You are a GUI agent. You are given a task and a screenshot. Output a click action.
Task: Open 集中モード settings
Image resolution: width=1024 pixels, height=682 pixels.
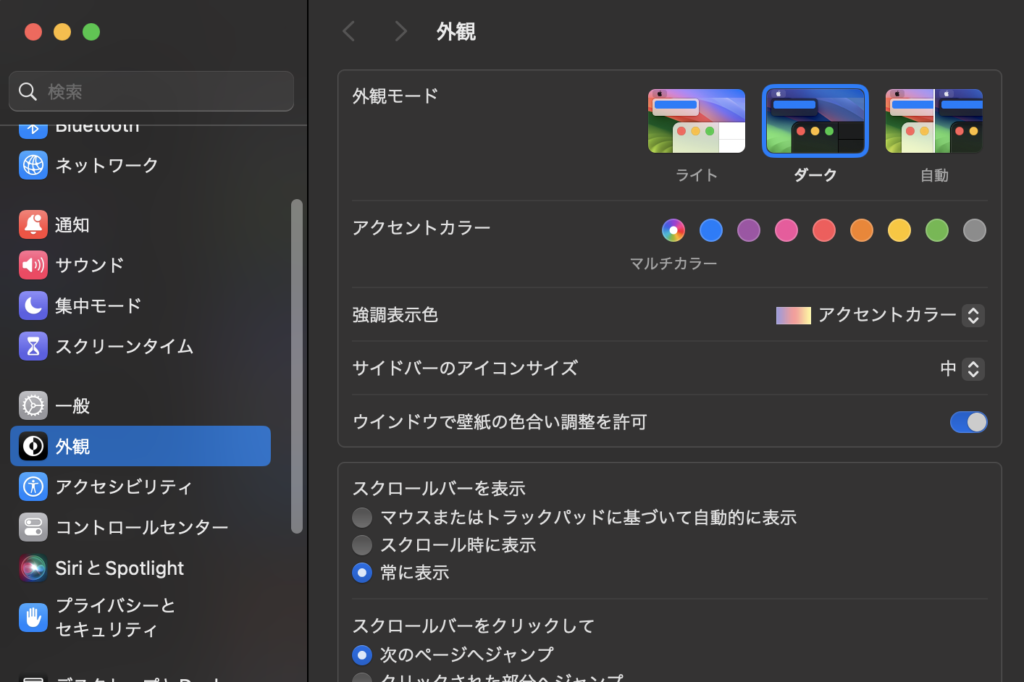pyautogui.click(x=140, y=306)
